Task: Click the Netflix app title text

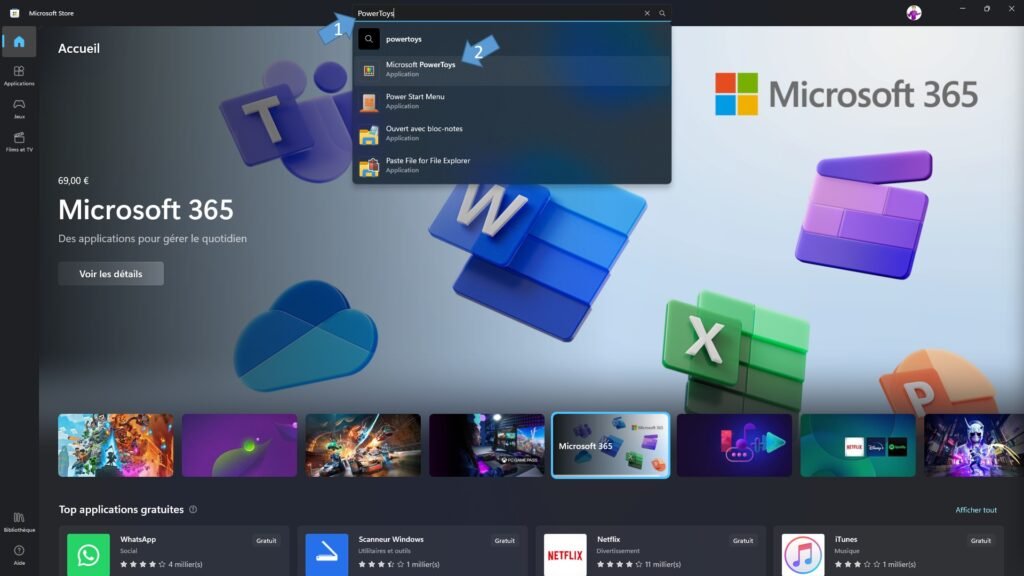Action: [608, 539]
